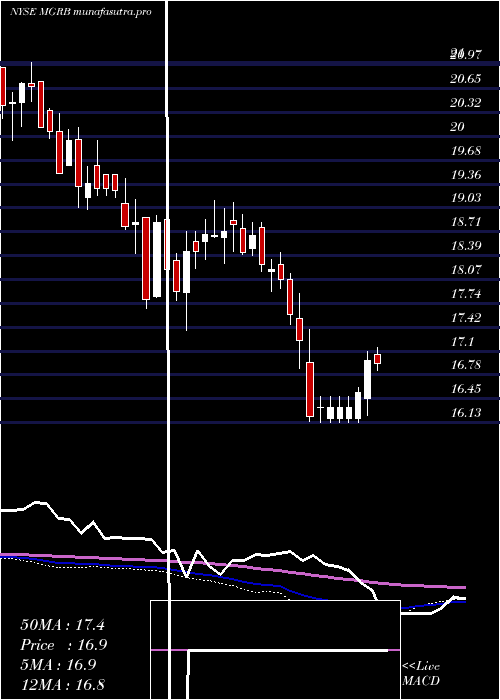Click the 12MA : 16.8 readout
This screenshot has height=700, width=500.
coord(62,684)
